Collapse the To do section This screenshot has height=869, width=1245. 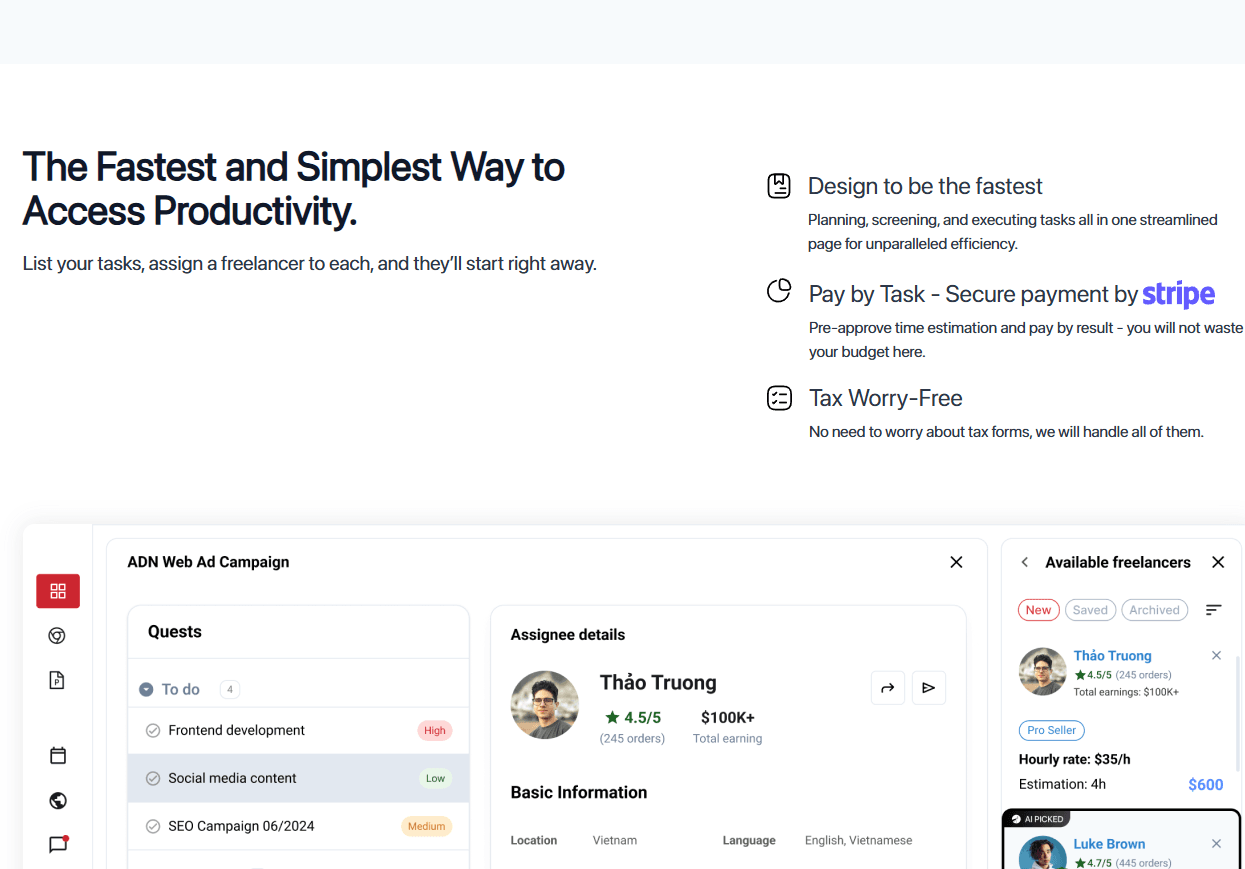click(146, 690)
